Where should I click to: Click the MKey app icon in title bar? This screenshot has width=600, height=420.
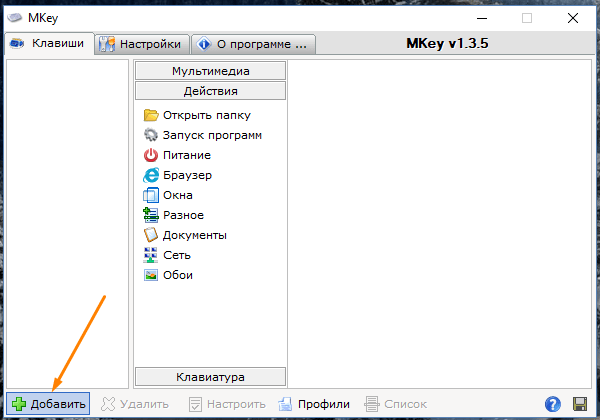[x=15, y=18]
